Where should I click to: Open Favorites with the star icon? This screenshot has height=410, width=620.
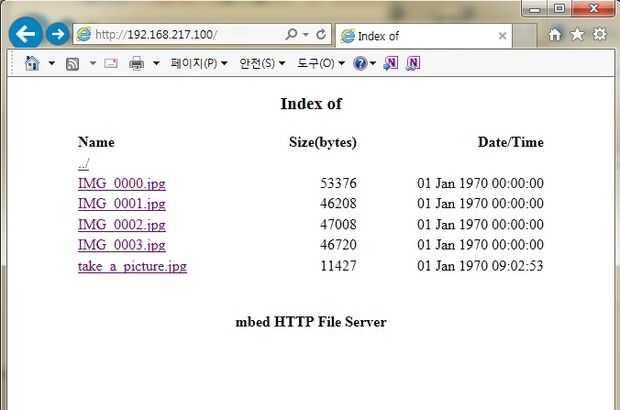point(577,34)
